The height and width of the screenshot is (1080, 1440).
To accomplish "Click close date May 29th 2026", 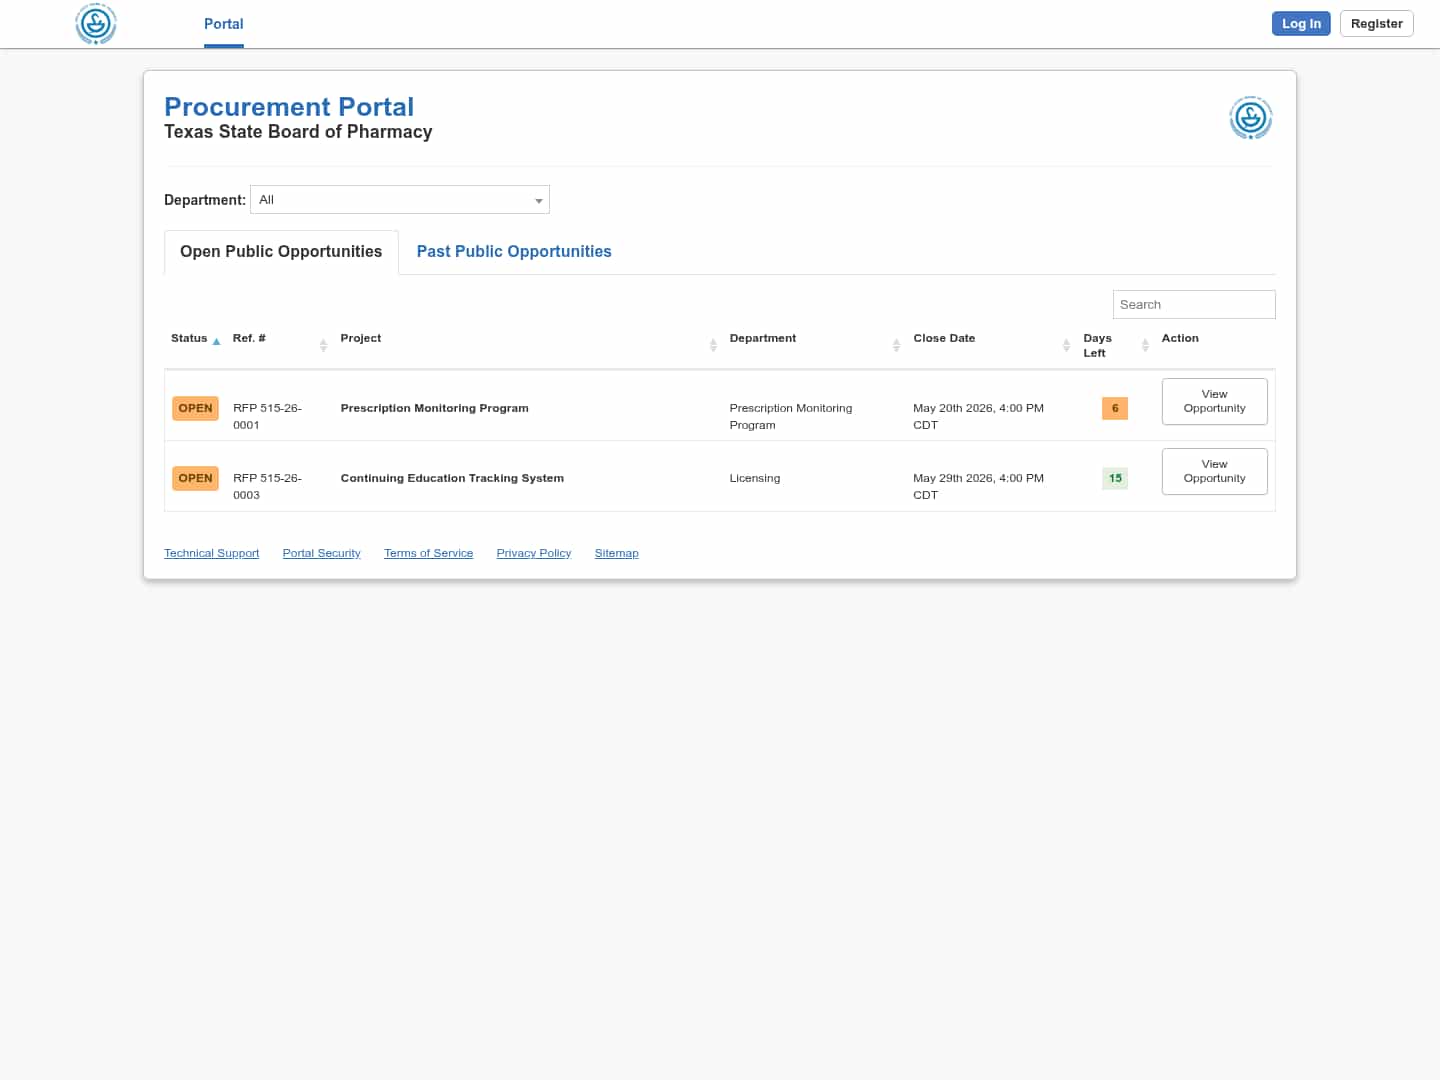I will coord(978,486).
